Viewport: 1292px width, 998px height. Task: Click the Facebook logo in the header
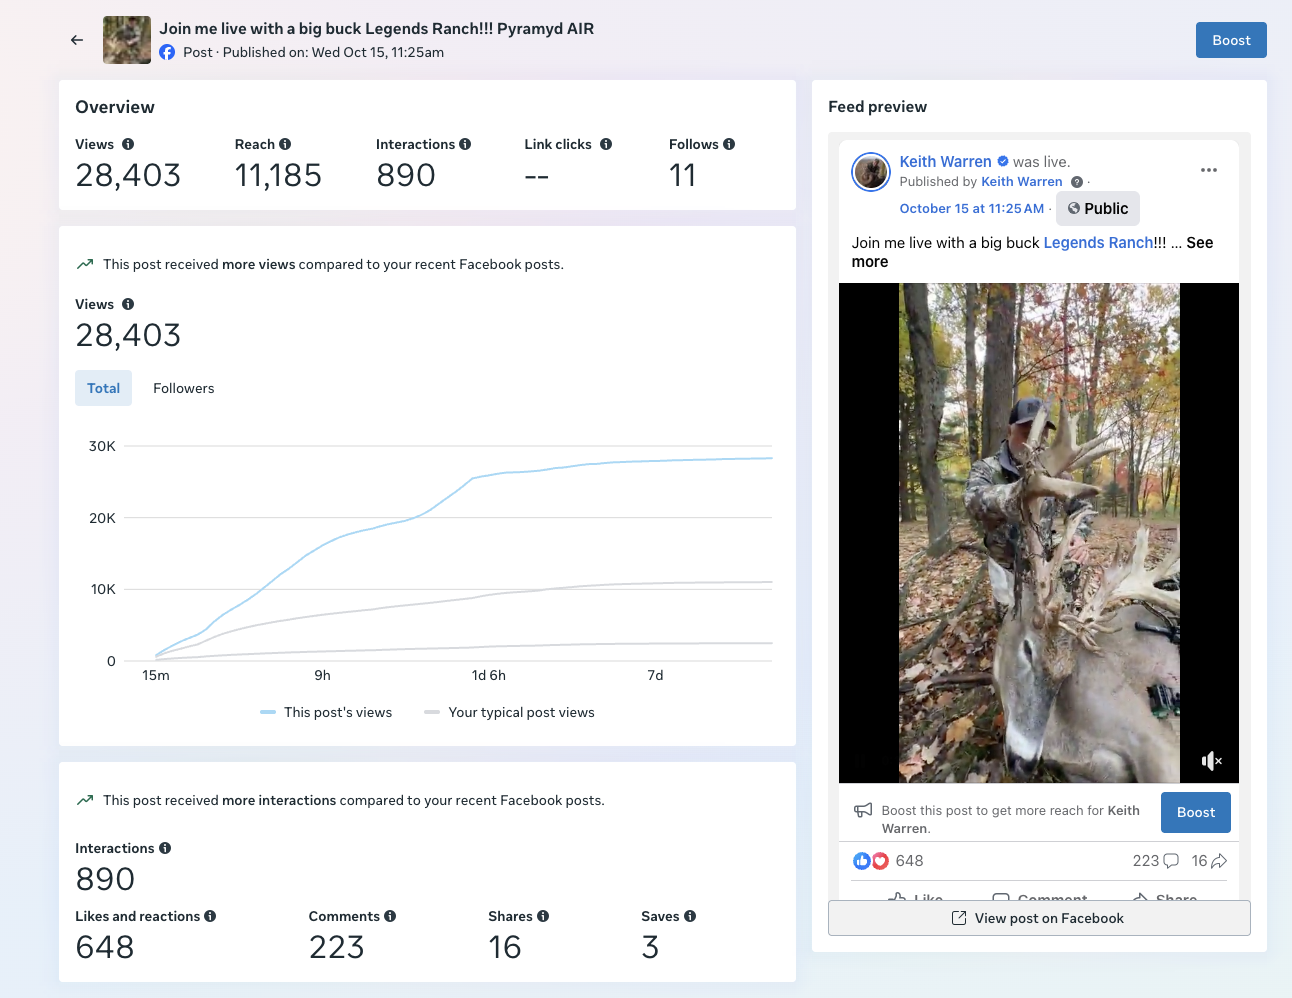[167, 52]
